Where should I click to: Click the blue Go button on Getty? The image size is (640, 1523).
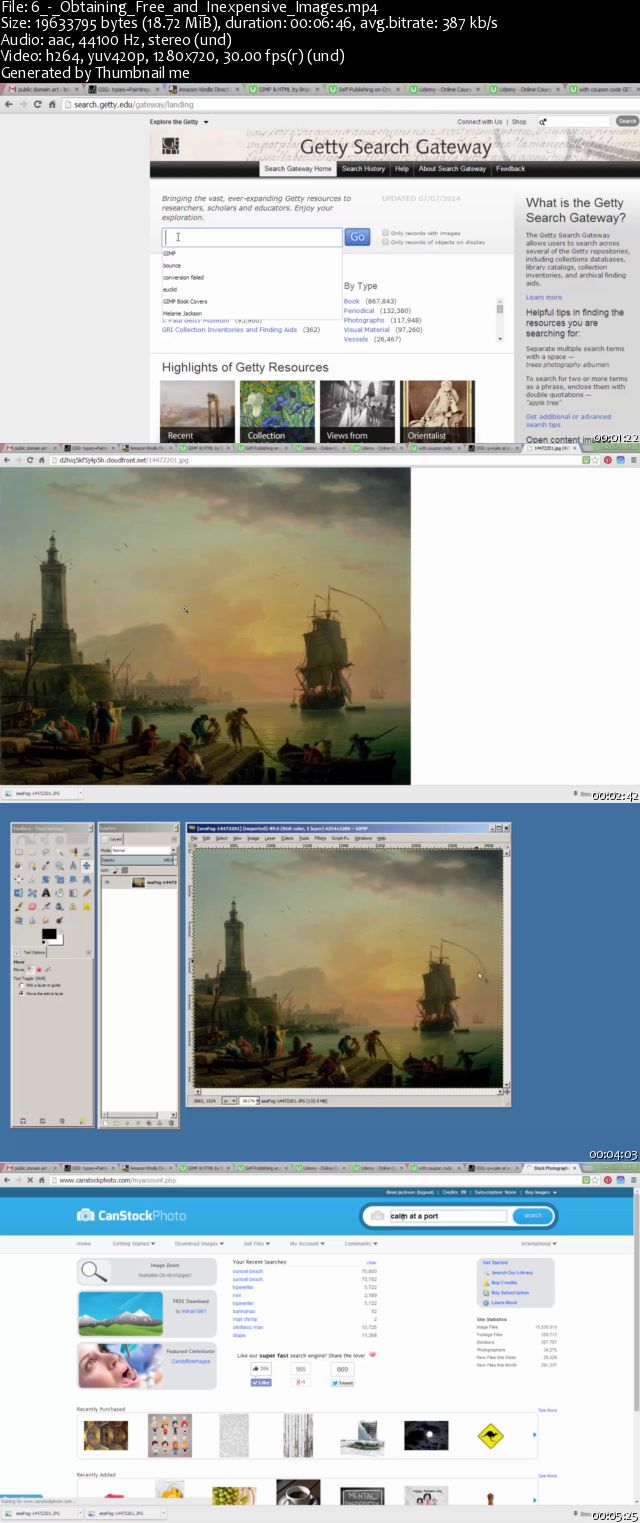(357, 237)
